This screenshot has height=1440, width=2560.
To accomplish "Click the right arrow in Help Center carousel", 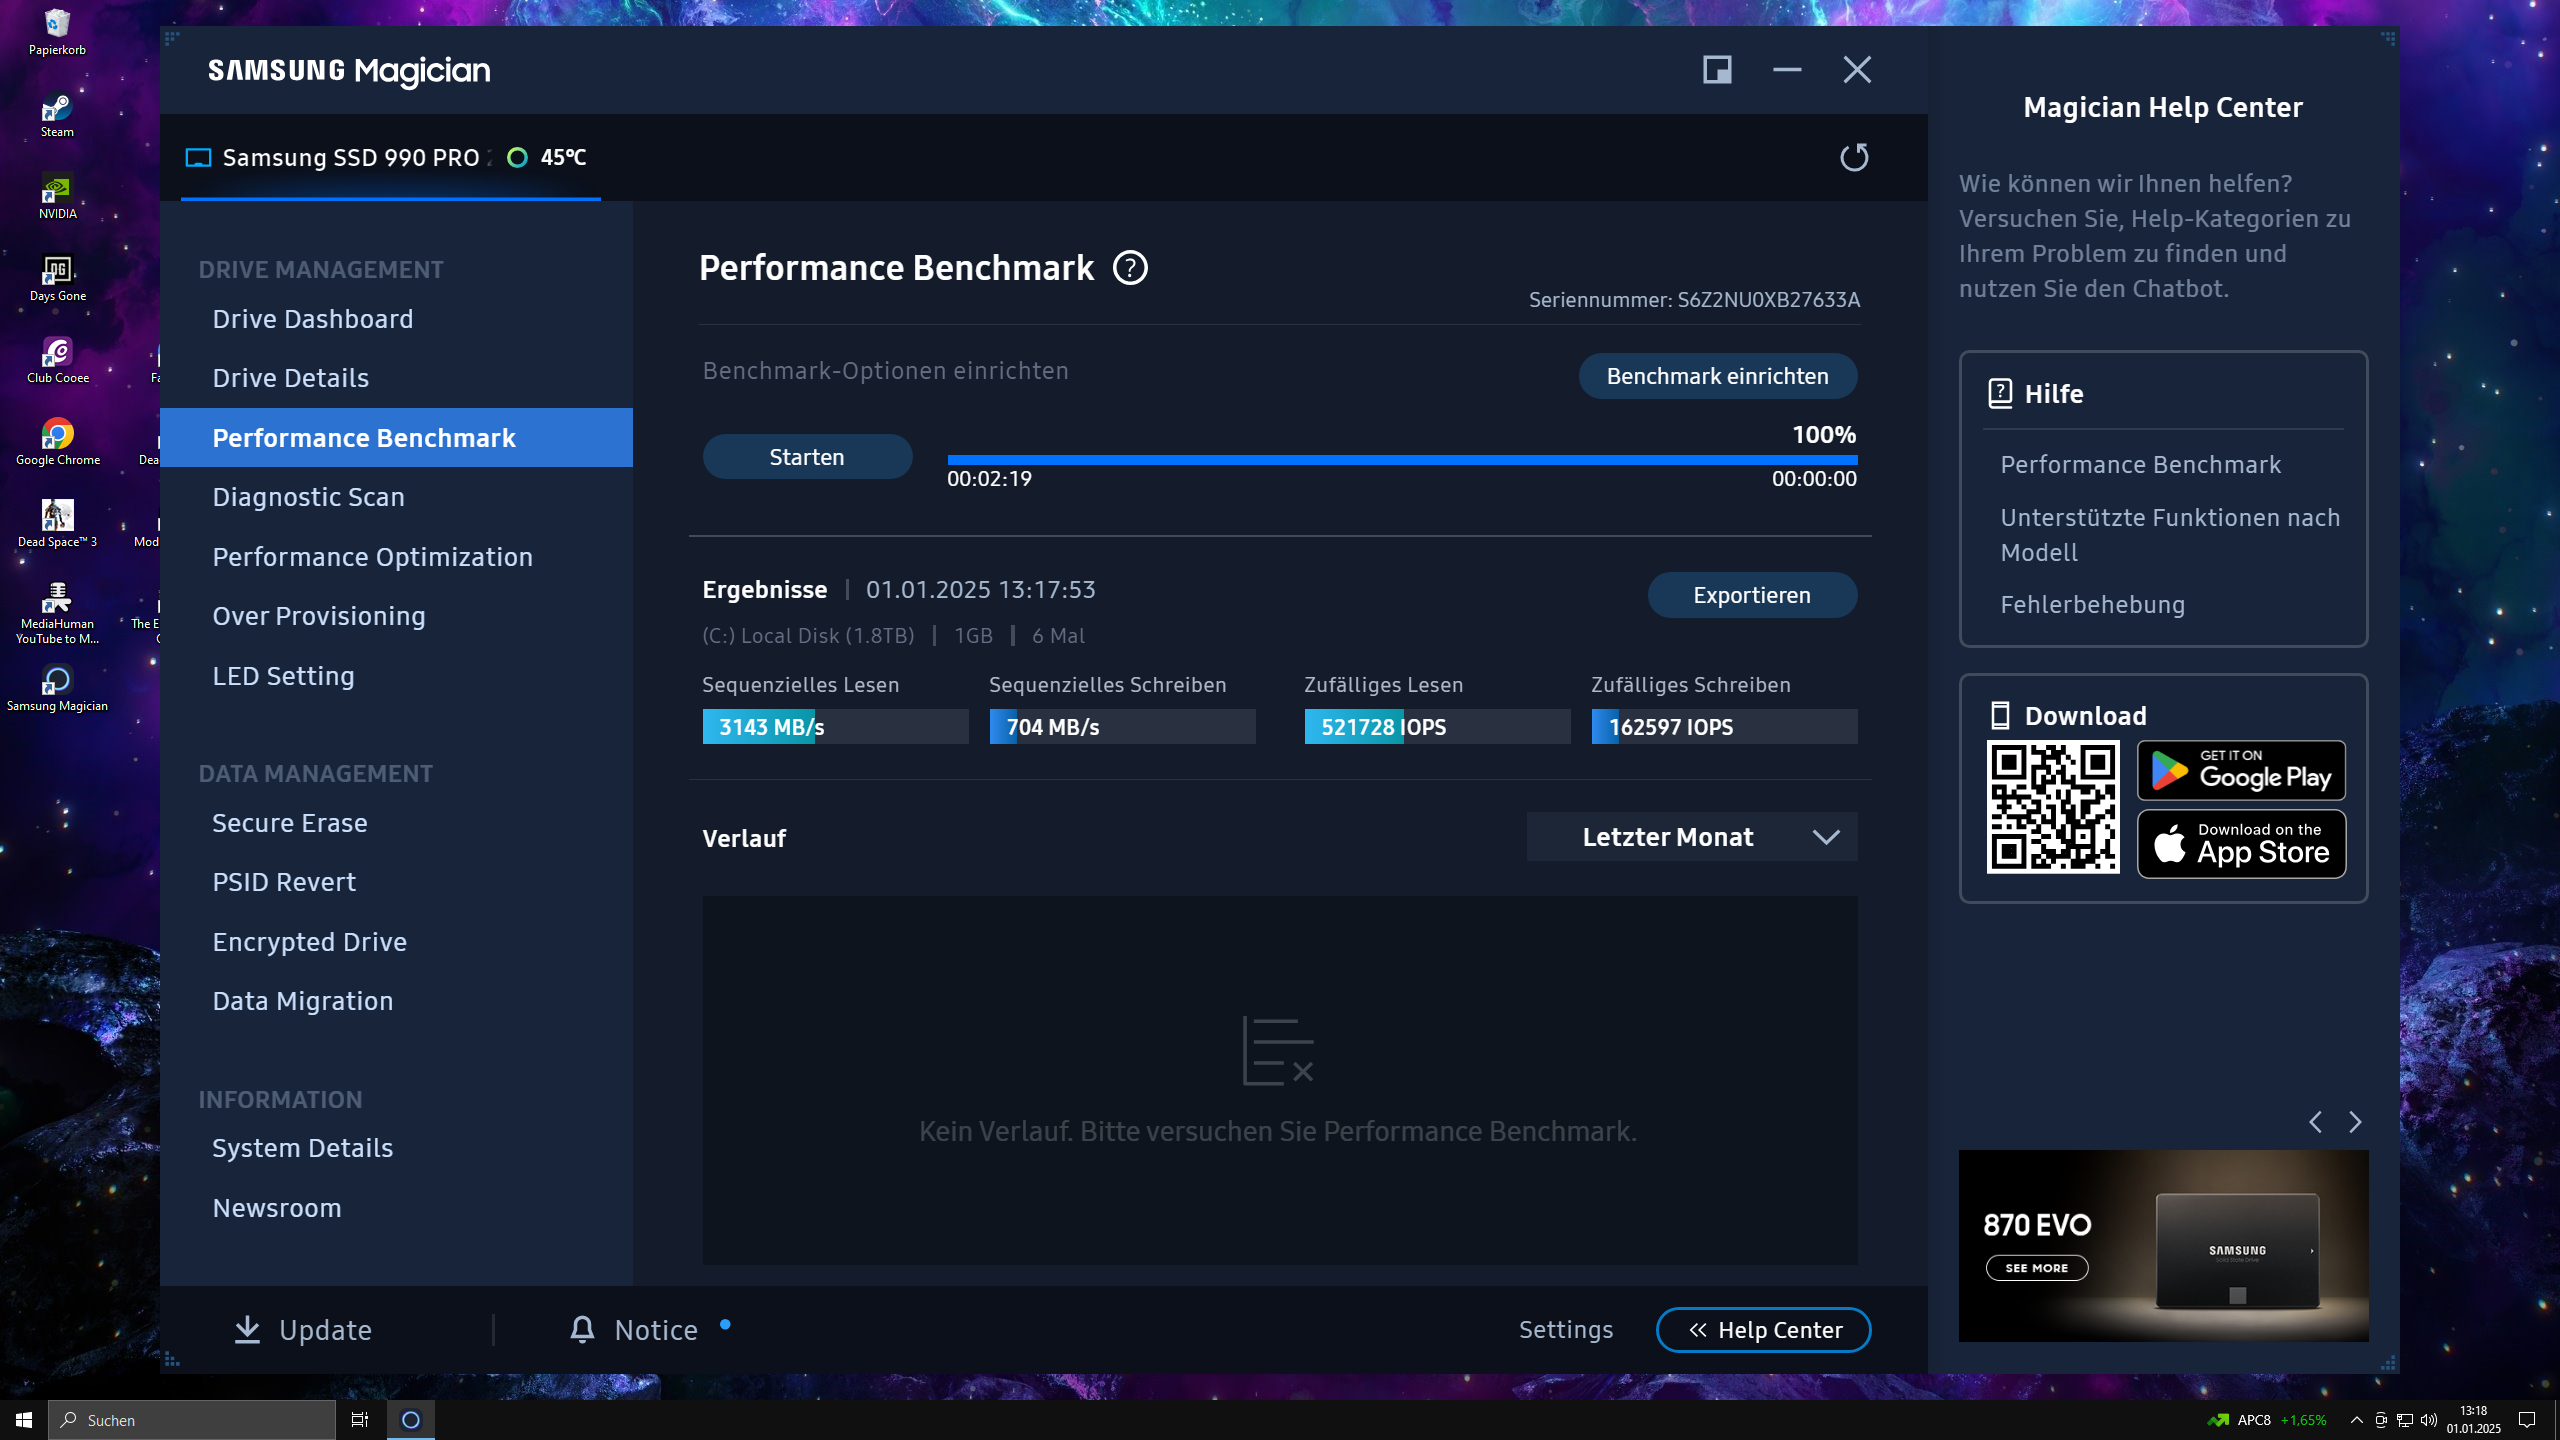I will 2355,1122.
